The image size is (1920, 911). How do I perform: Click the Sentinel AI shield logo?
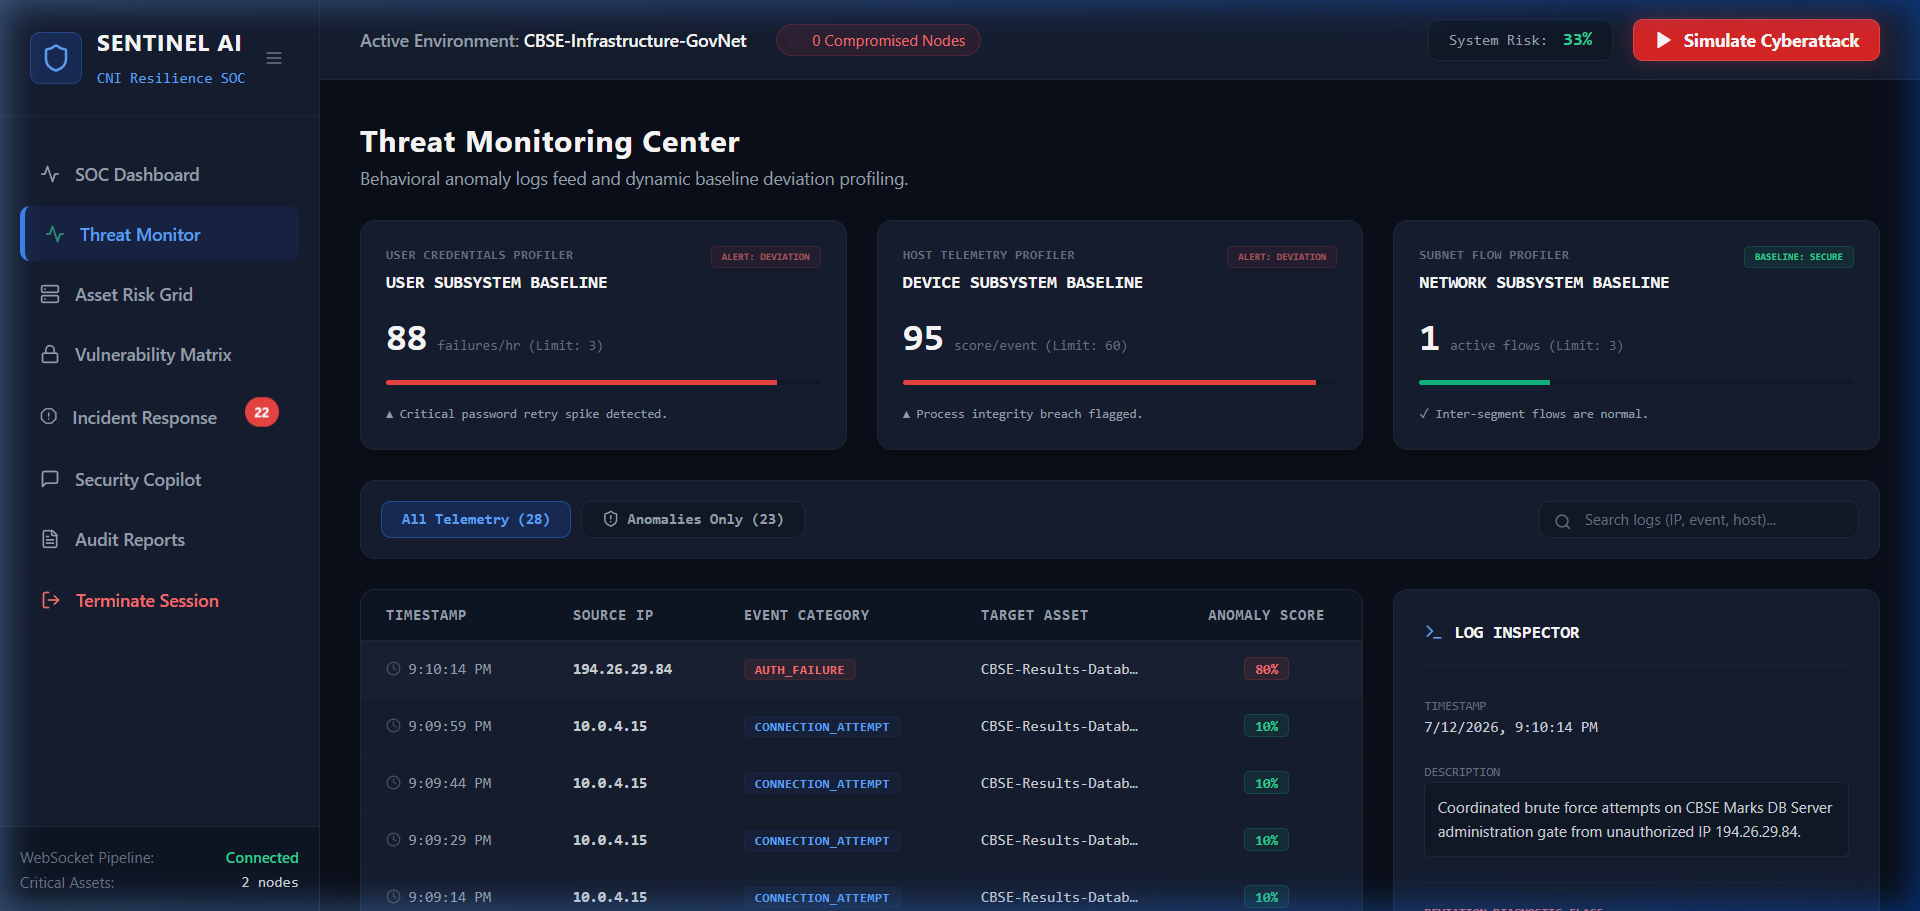click(56, 58)
